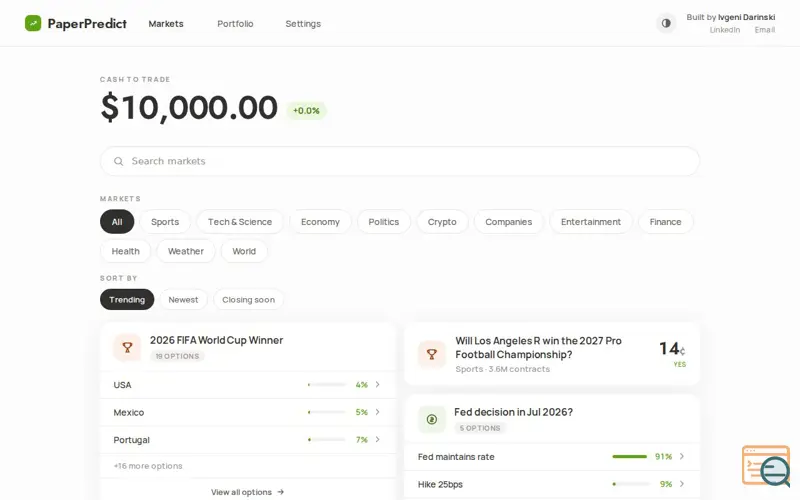
Task: Open the Los Angeles R Pro Football market
Action: (x=538, y=347)
